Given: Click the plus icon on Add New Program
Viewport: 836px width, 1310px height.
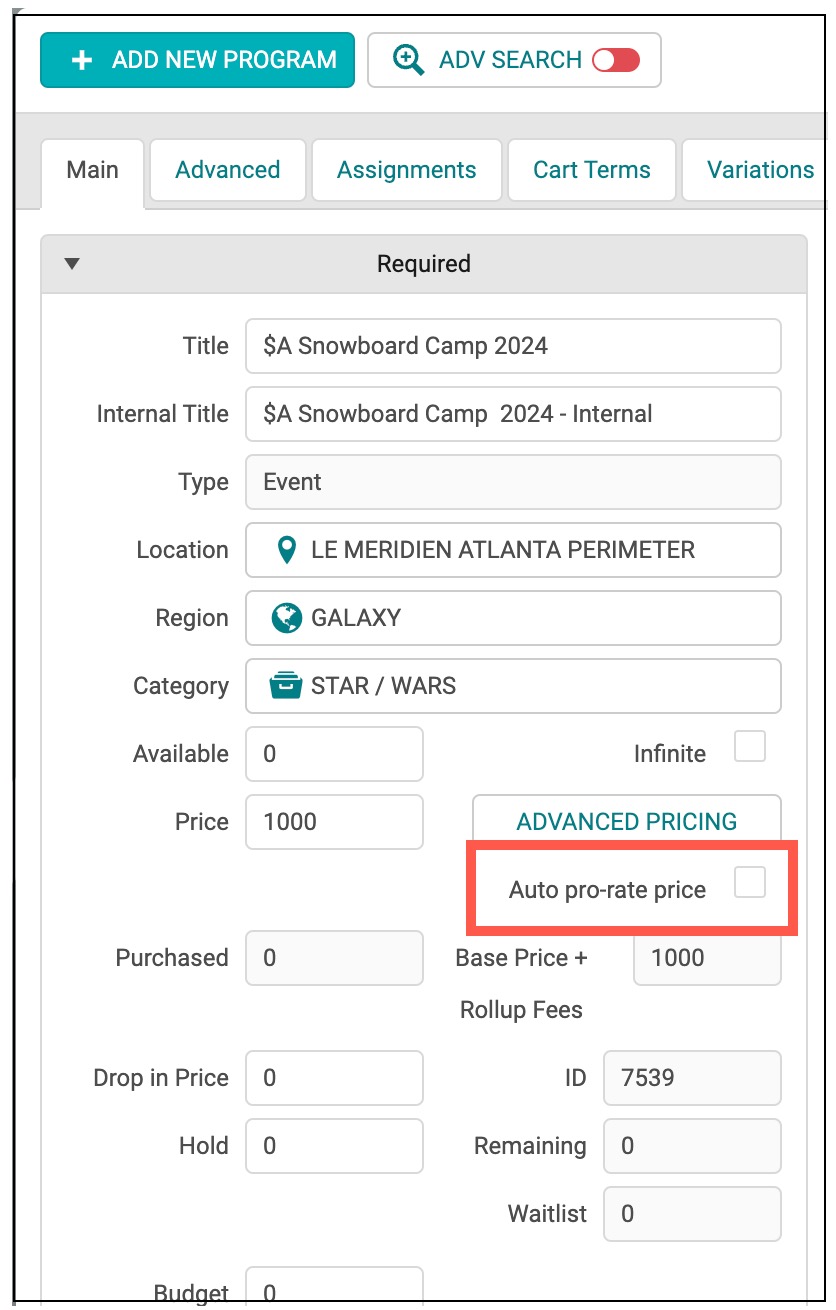Looking at the screenshot, I should 82,60.
